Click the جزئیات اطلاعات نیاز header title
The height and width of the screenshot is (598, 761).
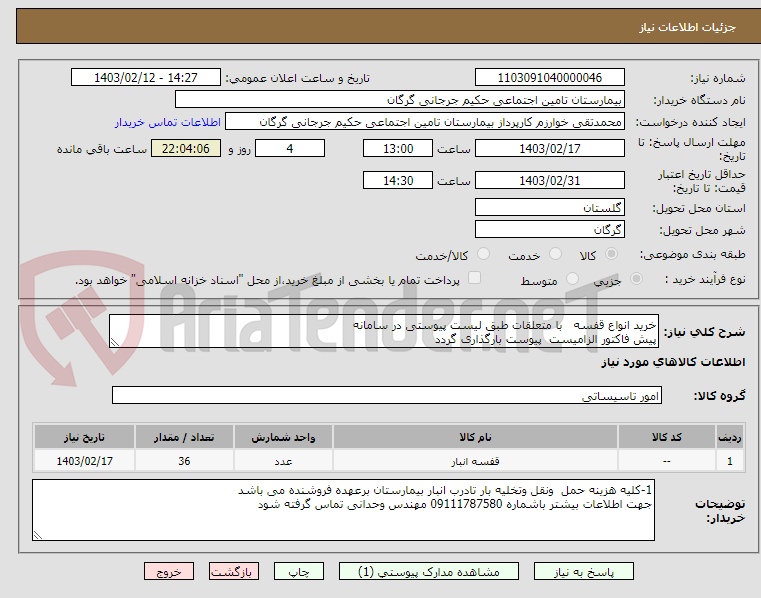coord(687,27)
